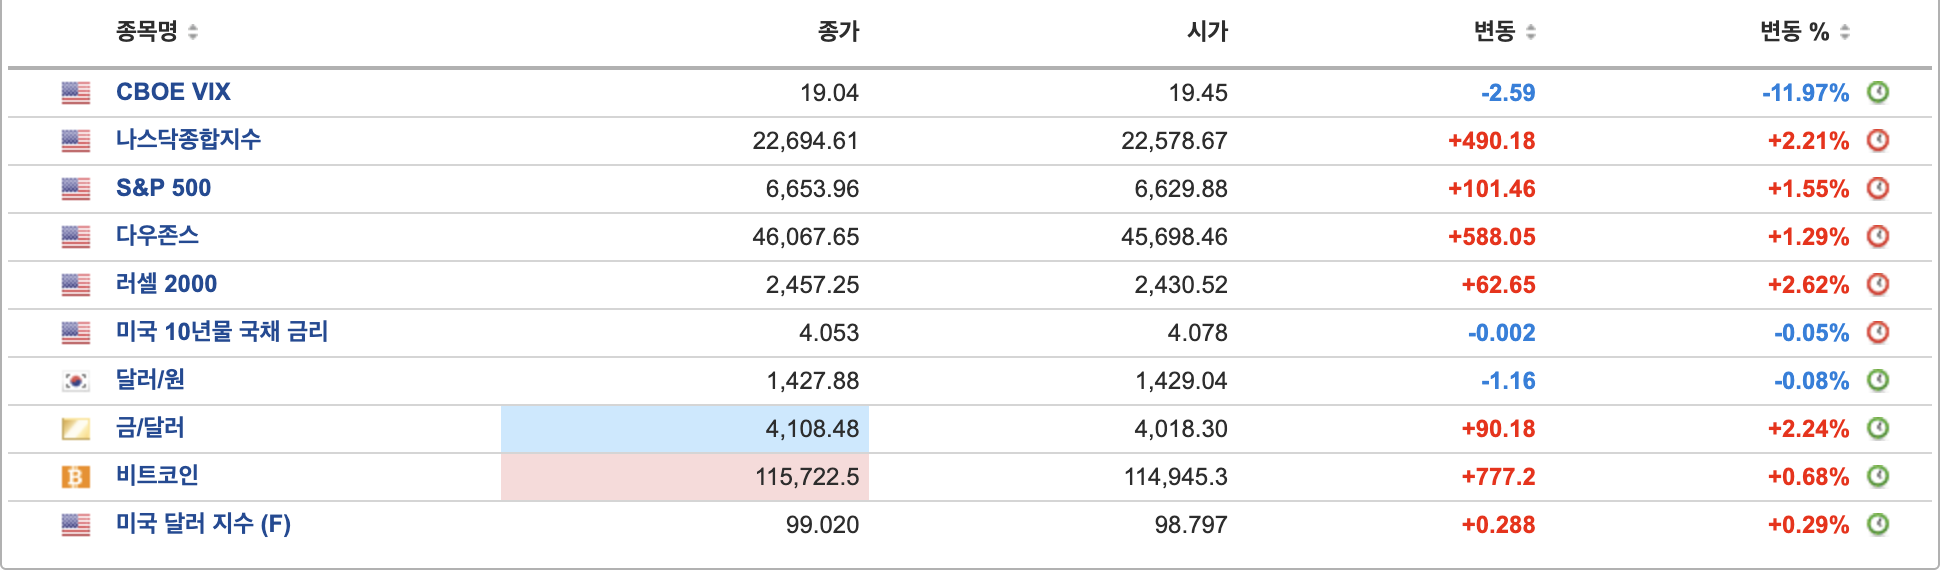Image resolution: width=1948 pixels, height=572 pixels.
Task: Click the change value +490.18
Action: (x=1492, y=141)
